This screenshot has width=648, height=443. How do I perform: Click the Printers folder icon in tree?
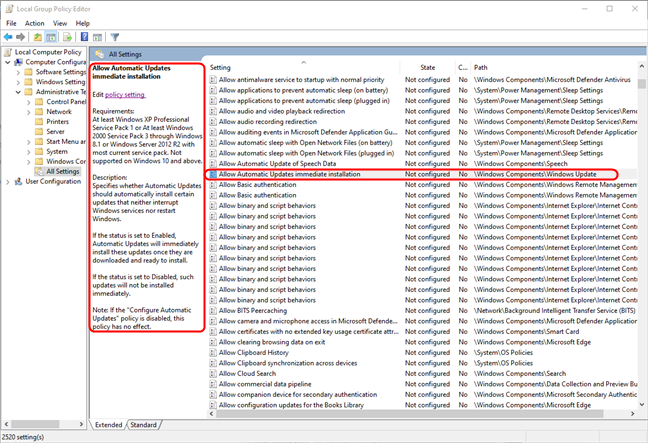[x=39, y=121]
